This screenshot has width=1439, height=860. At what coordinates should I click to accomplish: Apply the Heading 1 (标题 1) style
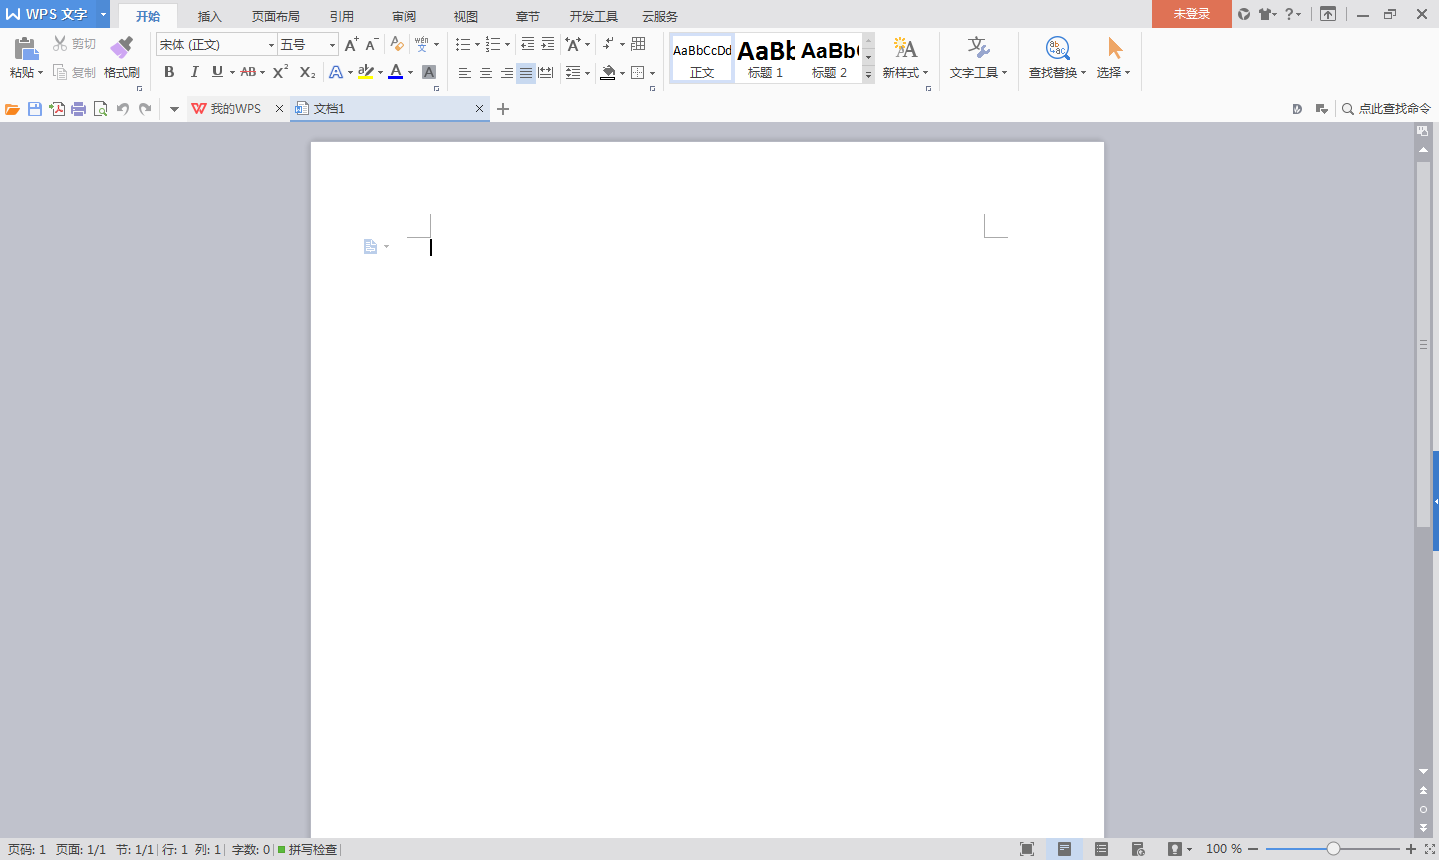tap(766, 59)
